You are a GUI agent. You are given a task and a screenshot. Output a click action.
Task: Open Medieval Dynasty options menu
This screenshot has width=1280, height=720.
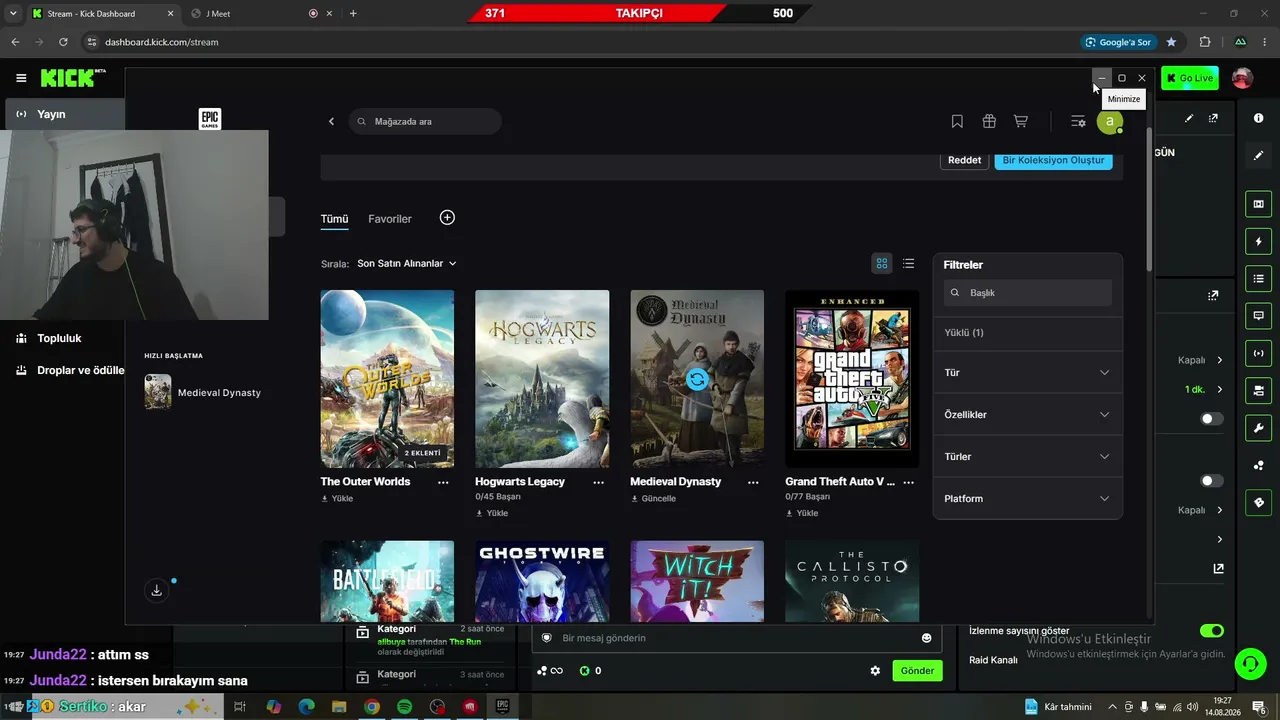point(753,482)
